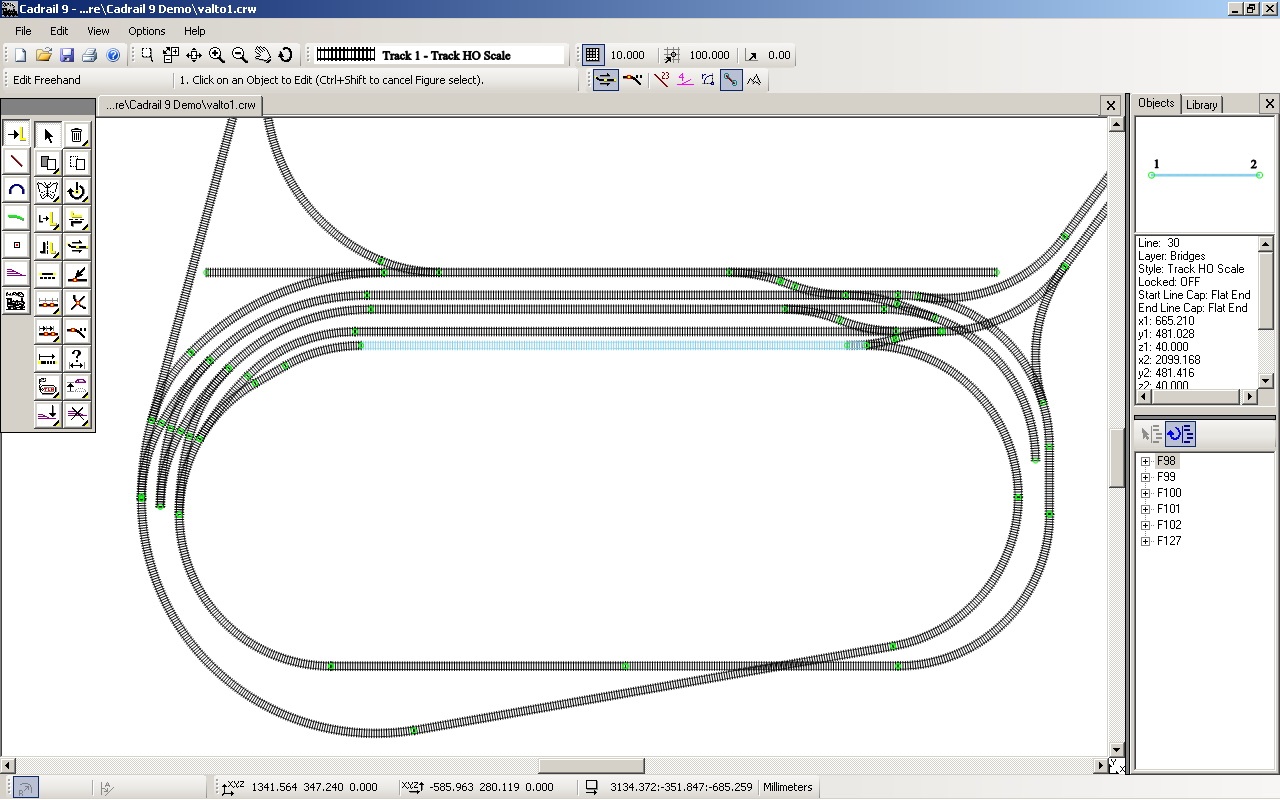The height and width of the screenshot is (800, 1280).
Task: Click the locomotive train icon
Action: [16, 301]
